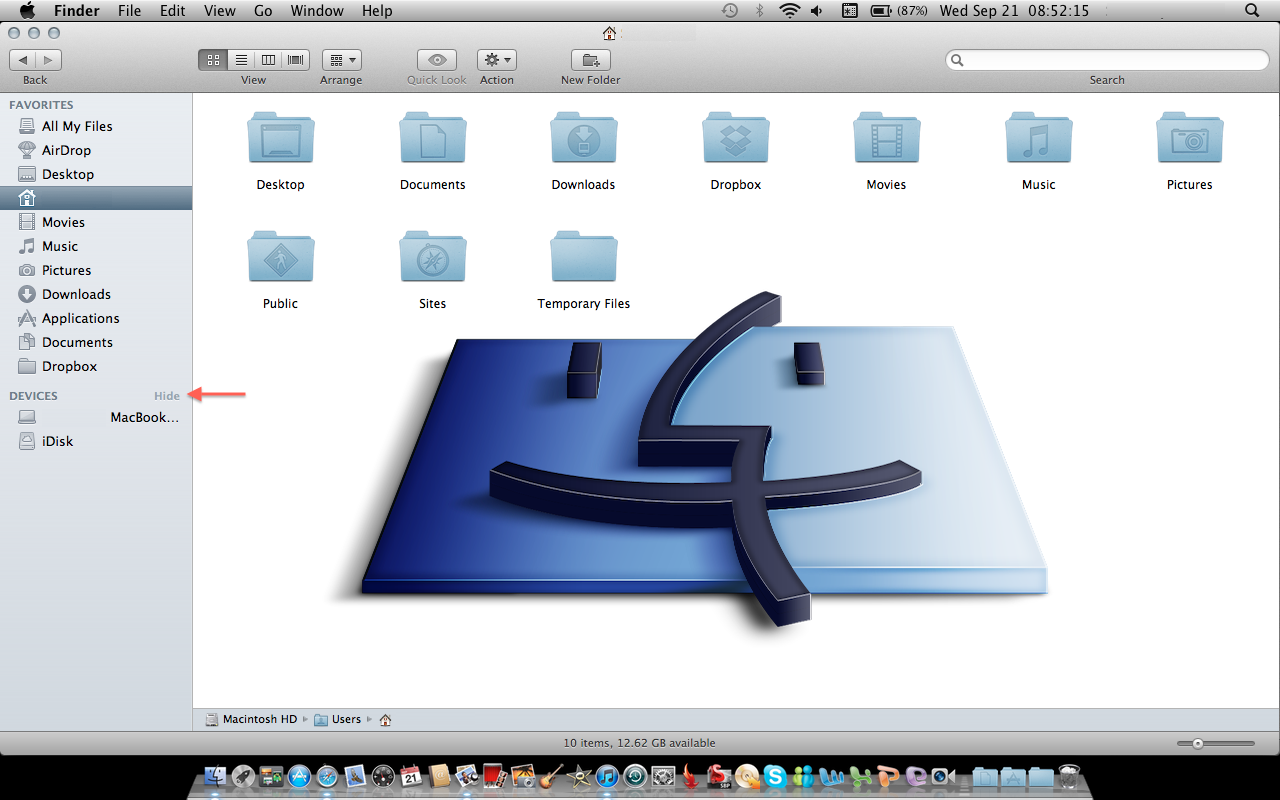This screenshot has width=1280, height=800.
Task: Launch Skype from the Dock
Action: tap(775, 776)
